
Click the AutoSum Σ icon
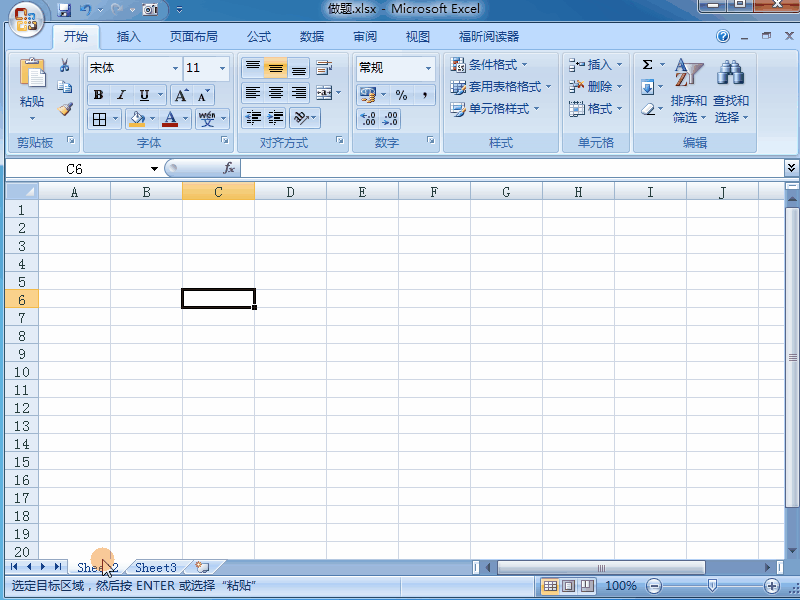[645, 63]
